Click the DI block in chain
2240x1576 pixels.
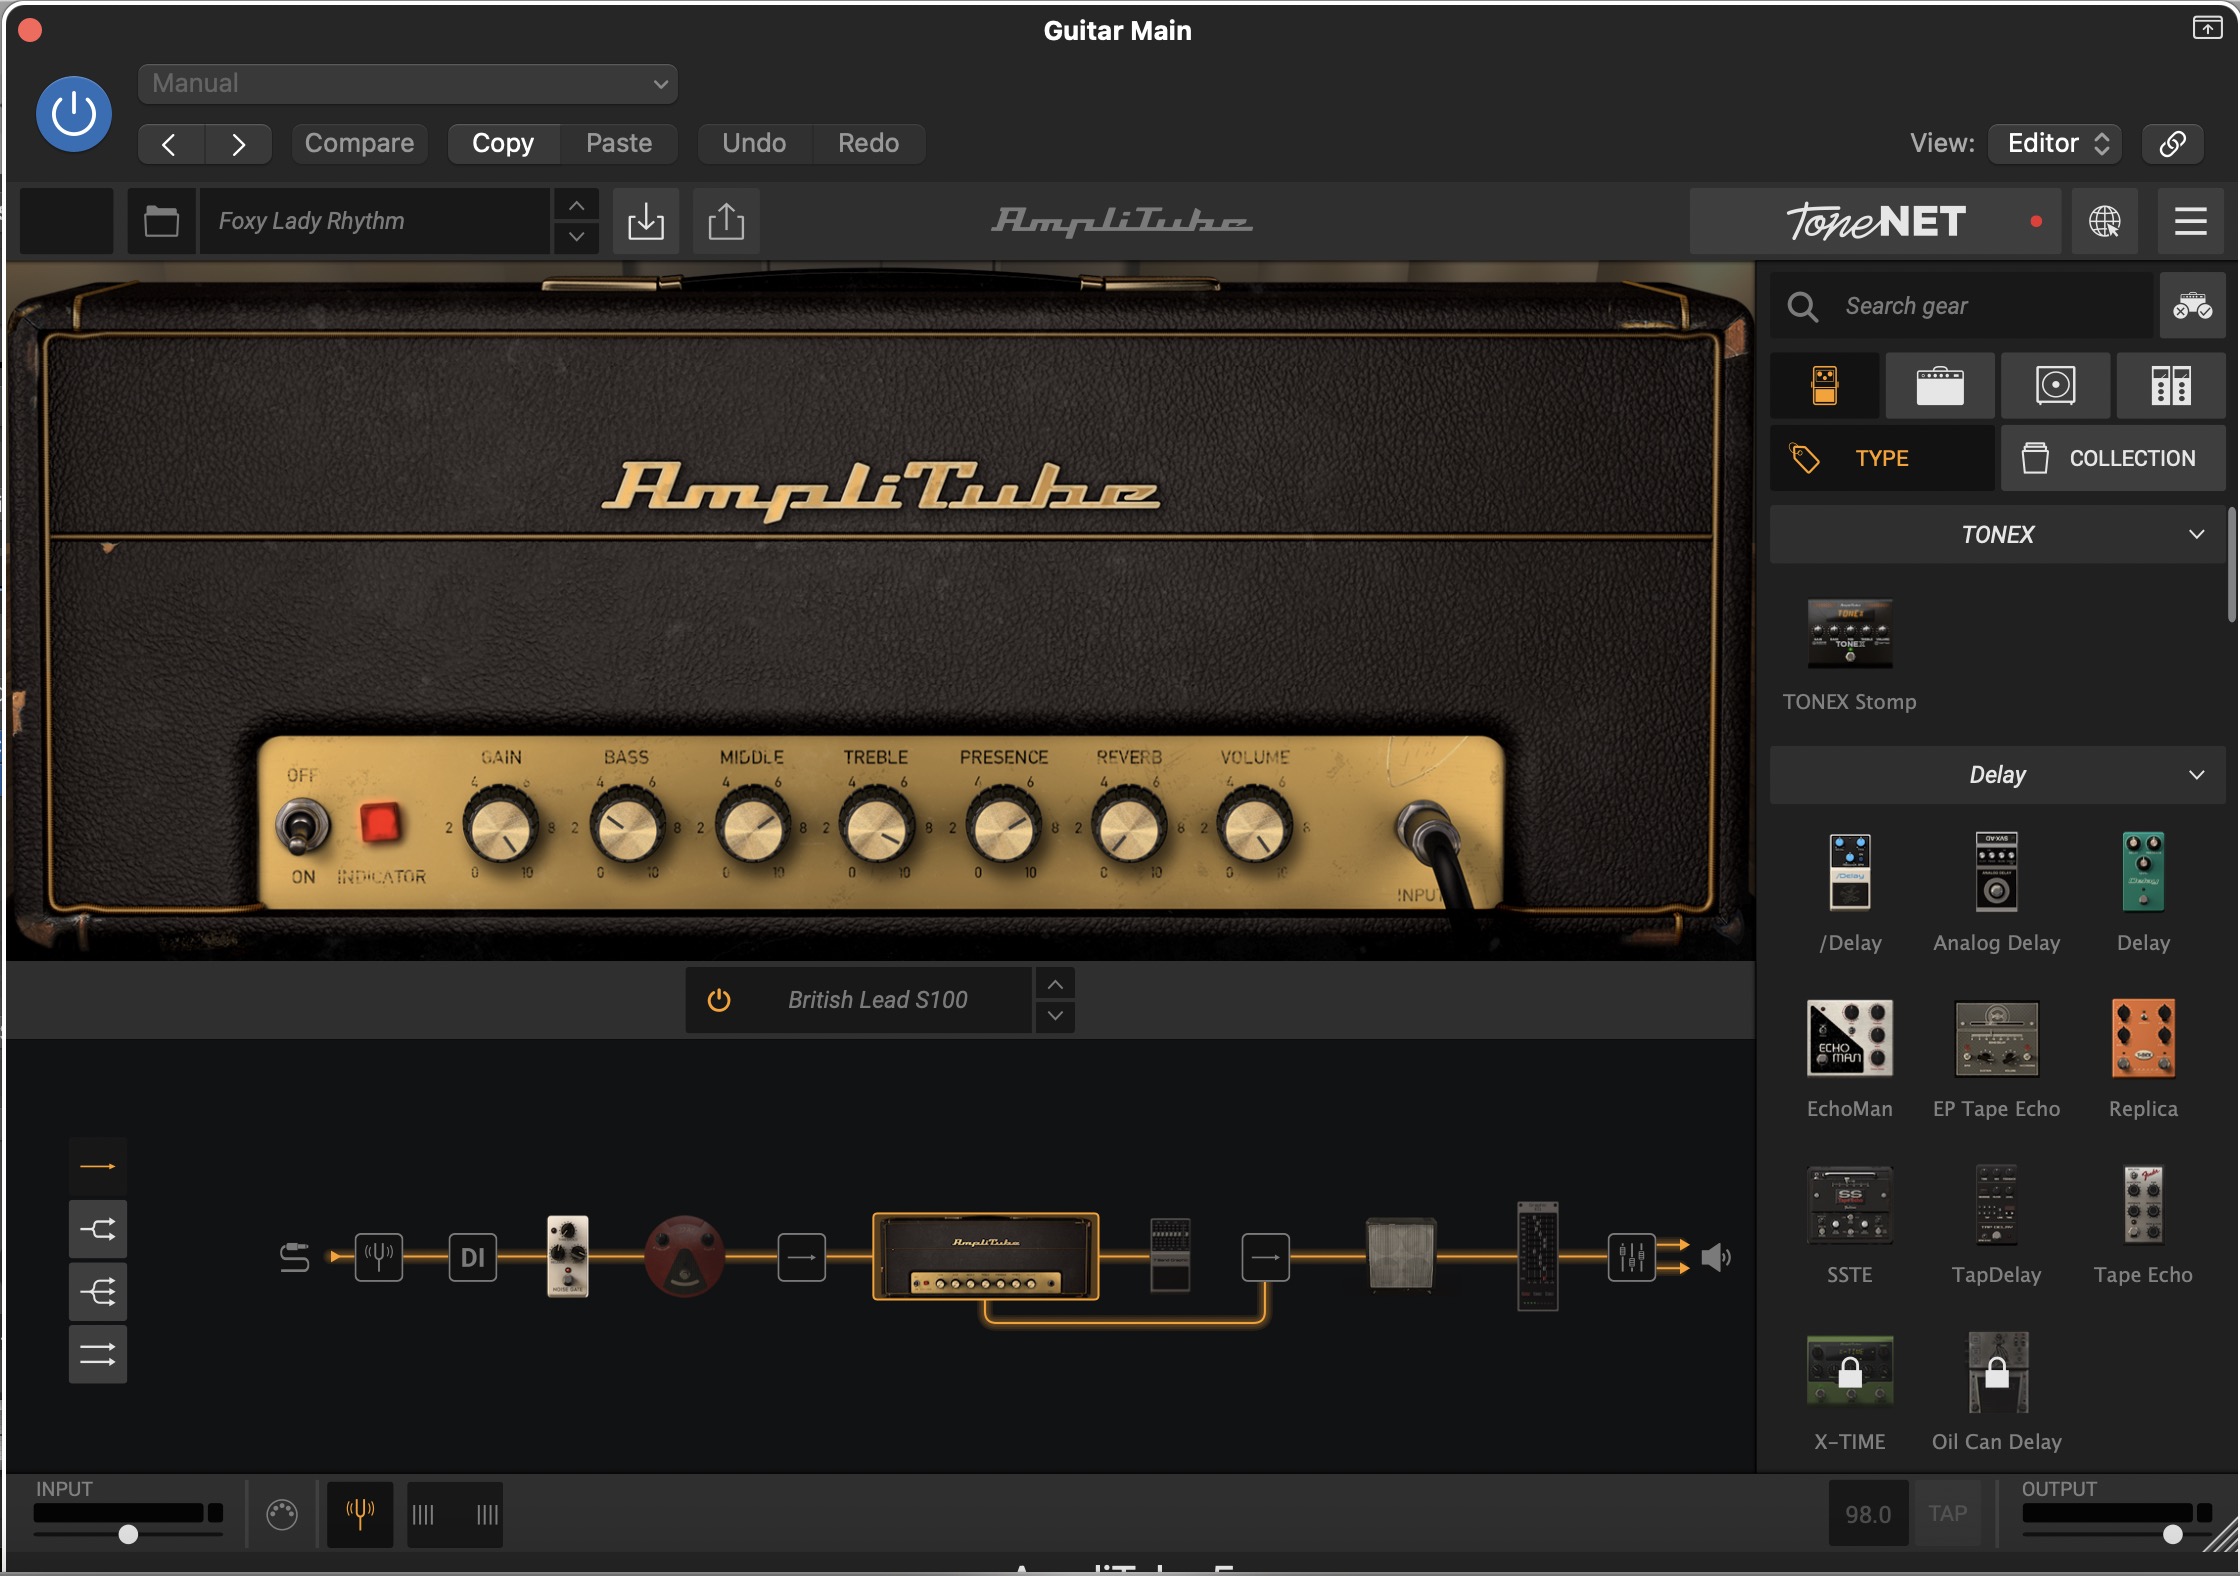point(473,1257)
